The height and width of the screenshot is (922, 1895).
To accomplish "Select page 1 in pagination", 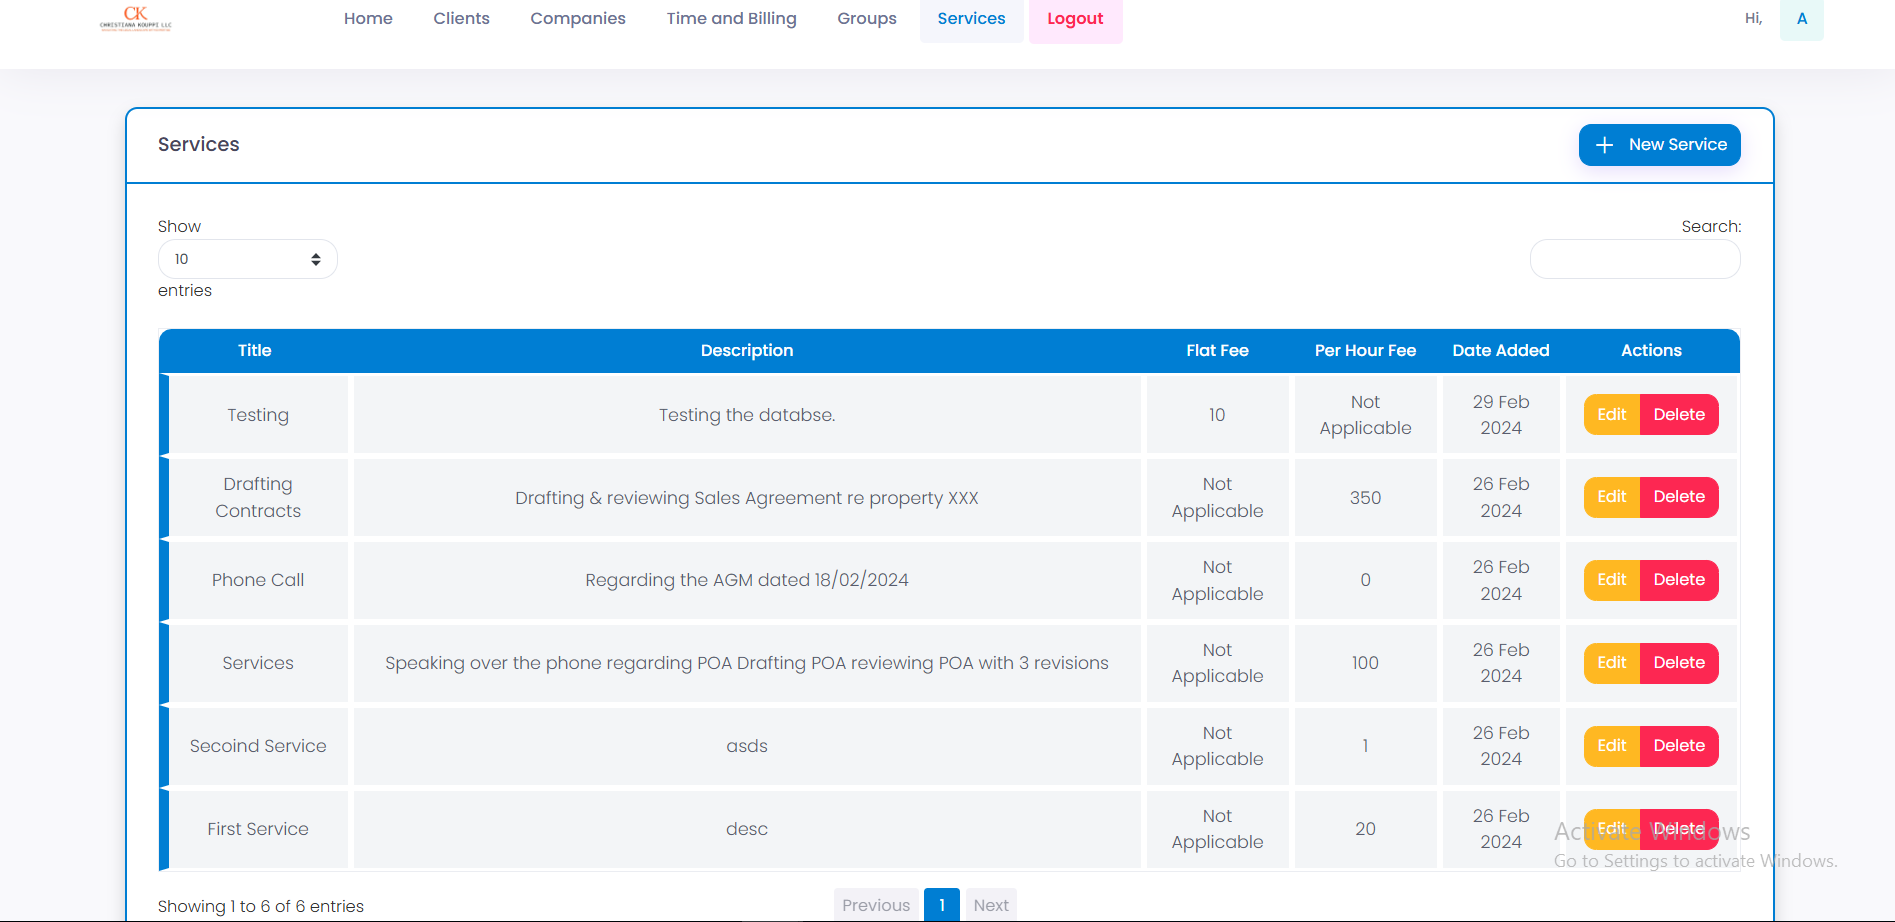I will [x=941, y=905].
